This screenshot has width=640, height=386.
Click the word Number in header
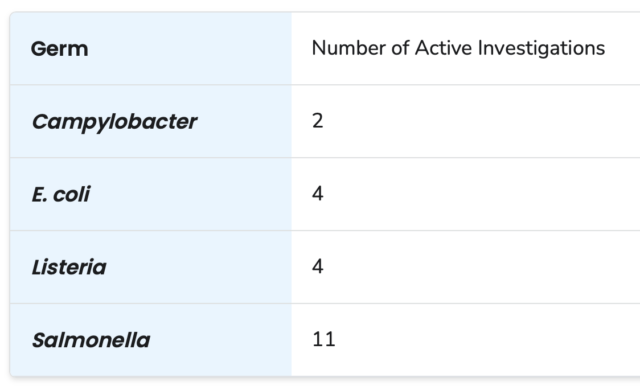click(x=349, y=48)
